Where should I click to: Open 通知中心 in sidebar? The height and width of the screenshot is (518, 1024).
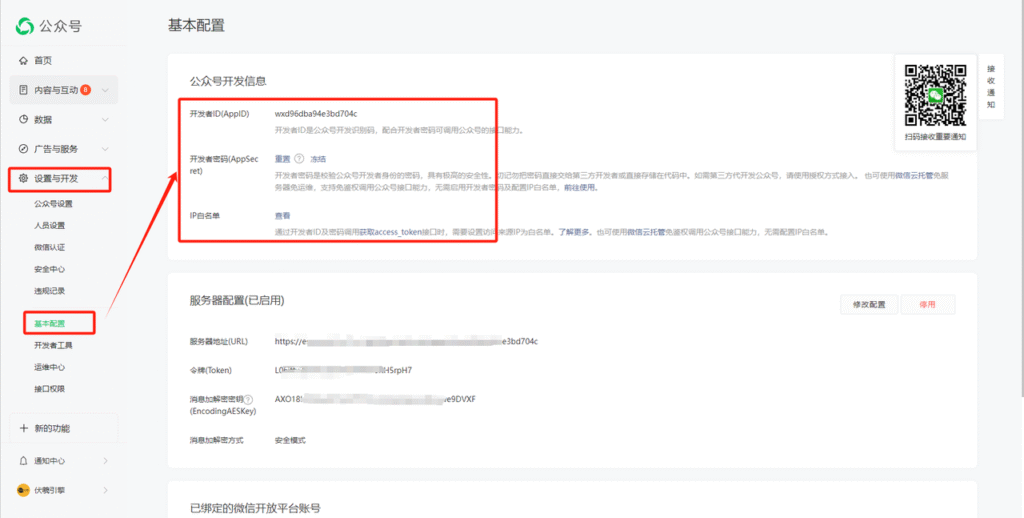pyautogui.click(x=50, y=461)
